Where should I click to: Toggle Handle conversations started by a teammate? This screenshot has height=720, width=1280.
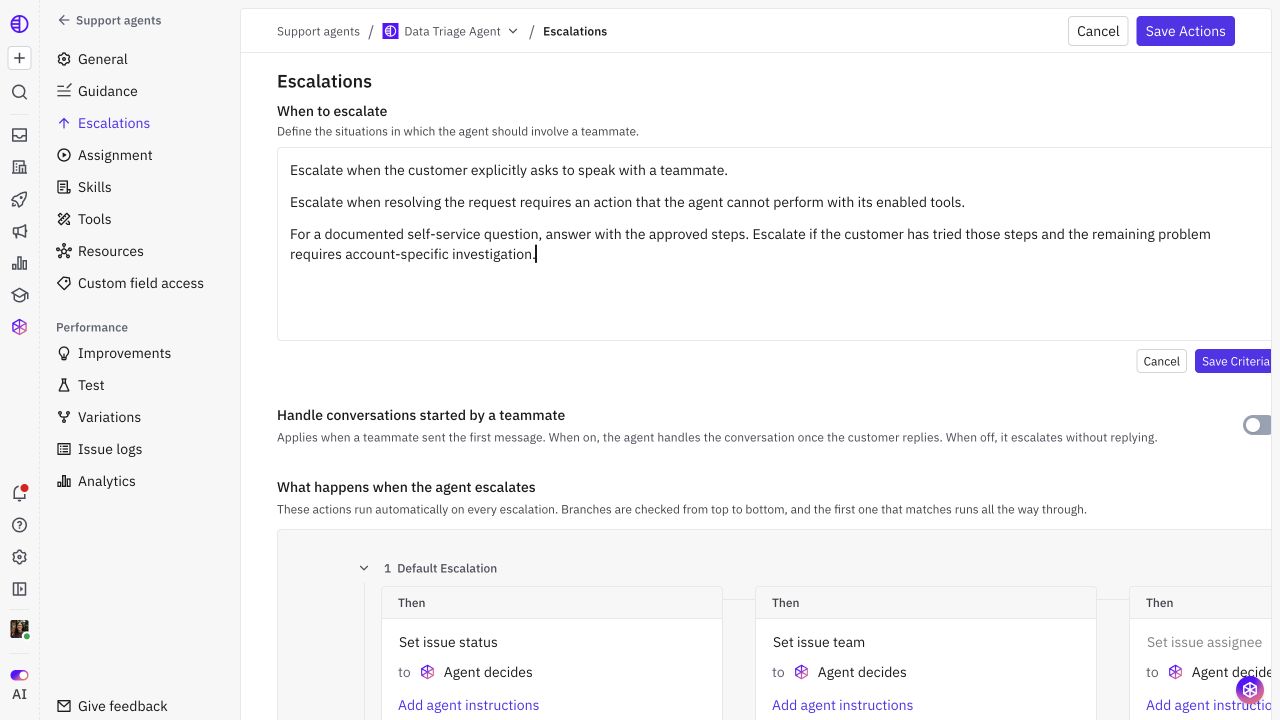pyautogui.click(x=1256, y=425)
